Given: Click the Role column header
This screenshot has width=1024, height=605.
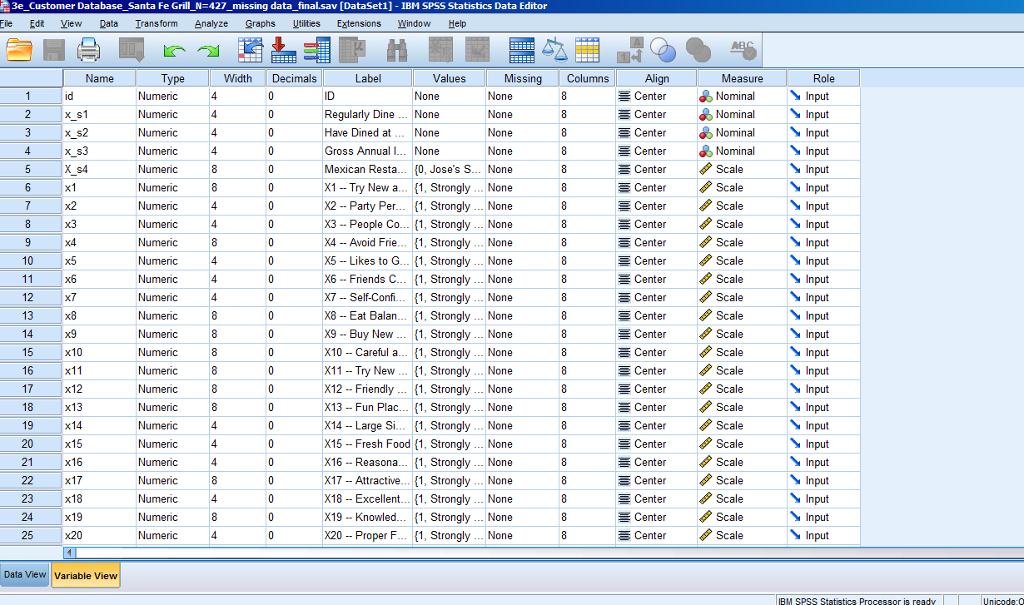Looking at the screenshot, I should pos(824,78).
